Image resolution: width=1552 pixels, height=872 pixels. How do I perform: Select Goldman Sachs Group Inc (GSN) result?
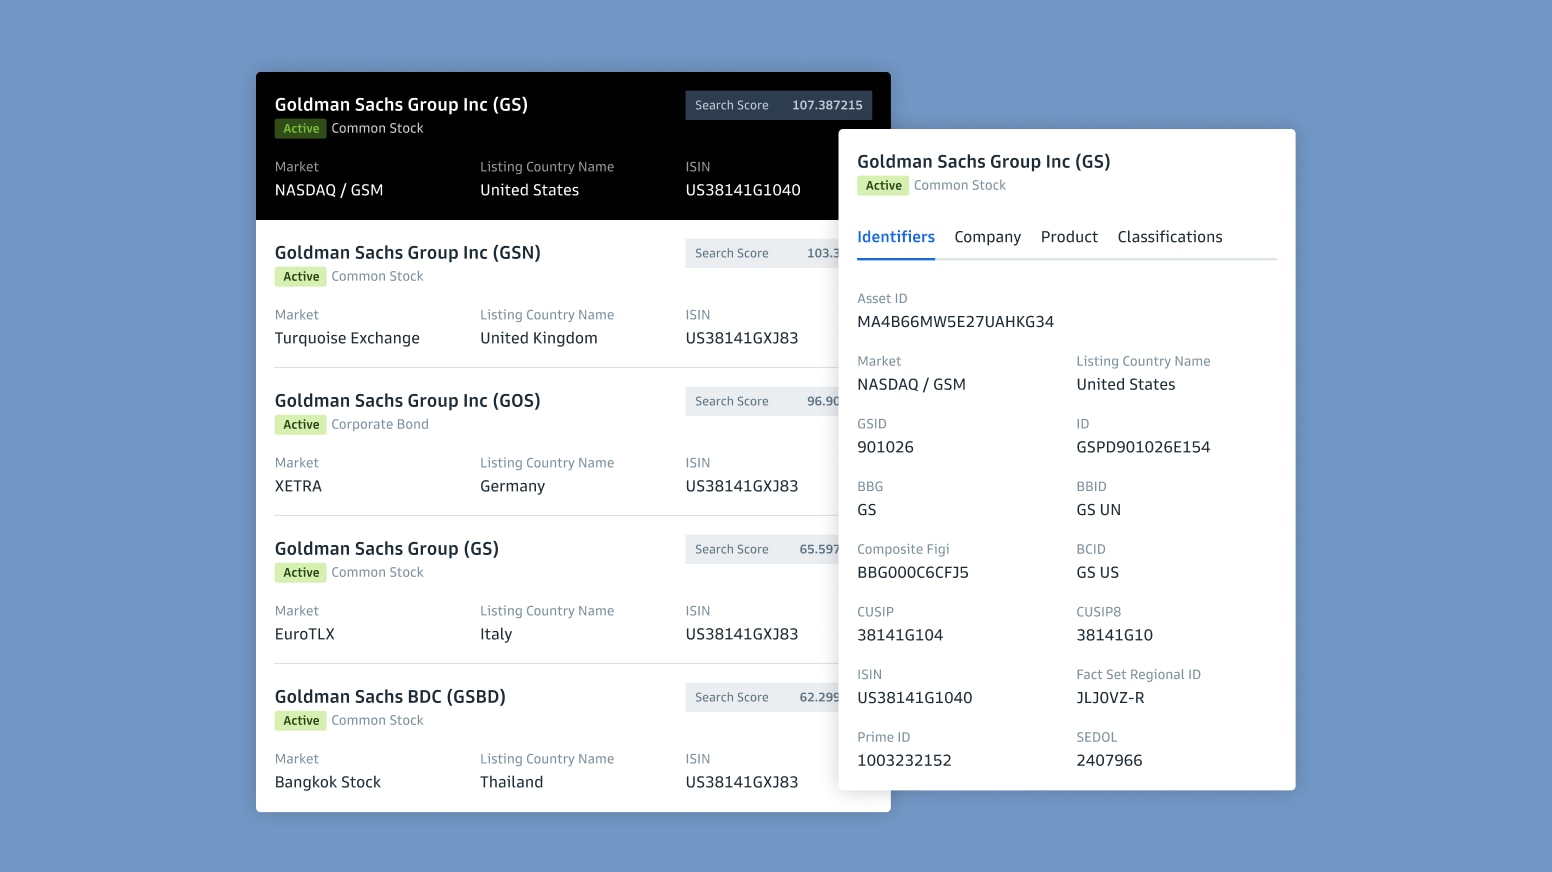click(x=407, y=253)
